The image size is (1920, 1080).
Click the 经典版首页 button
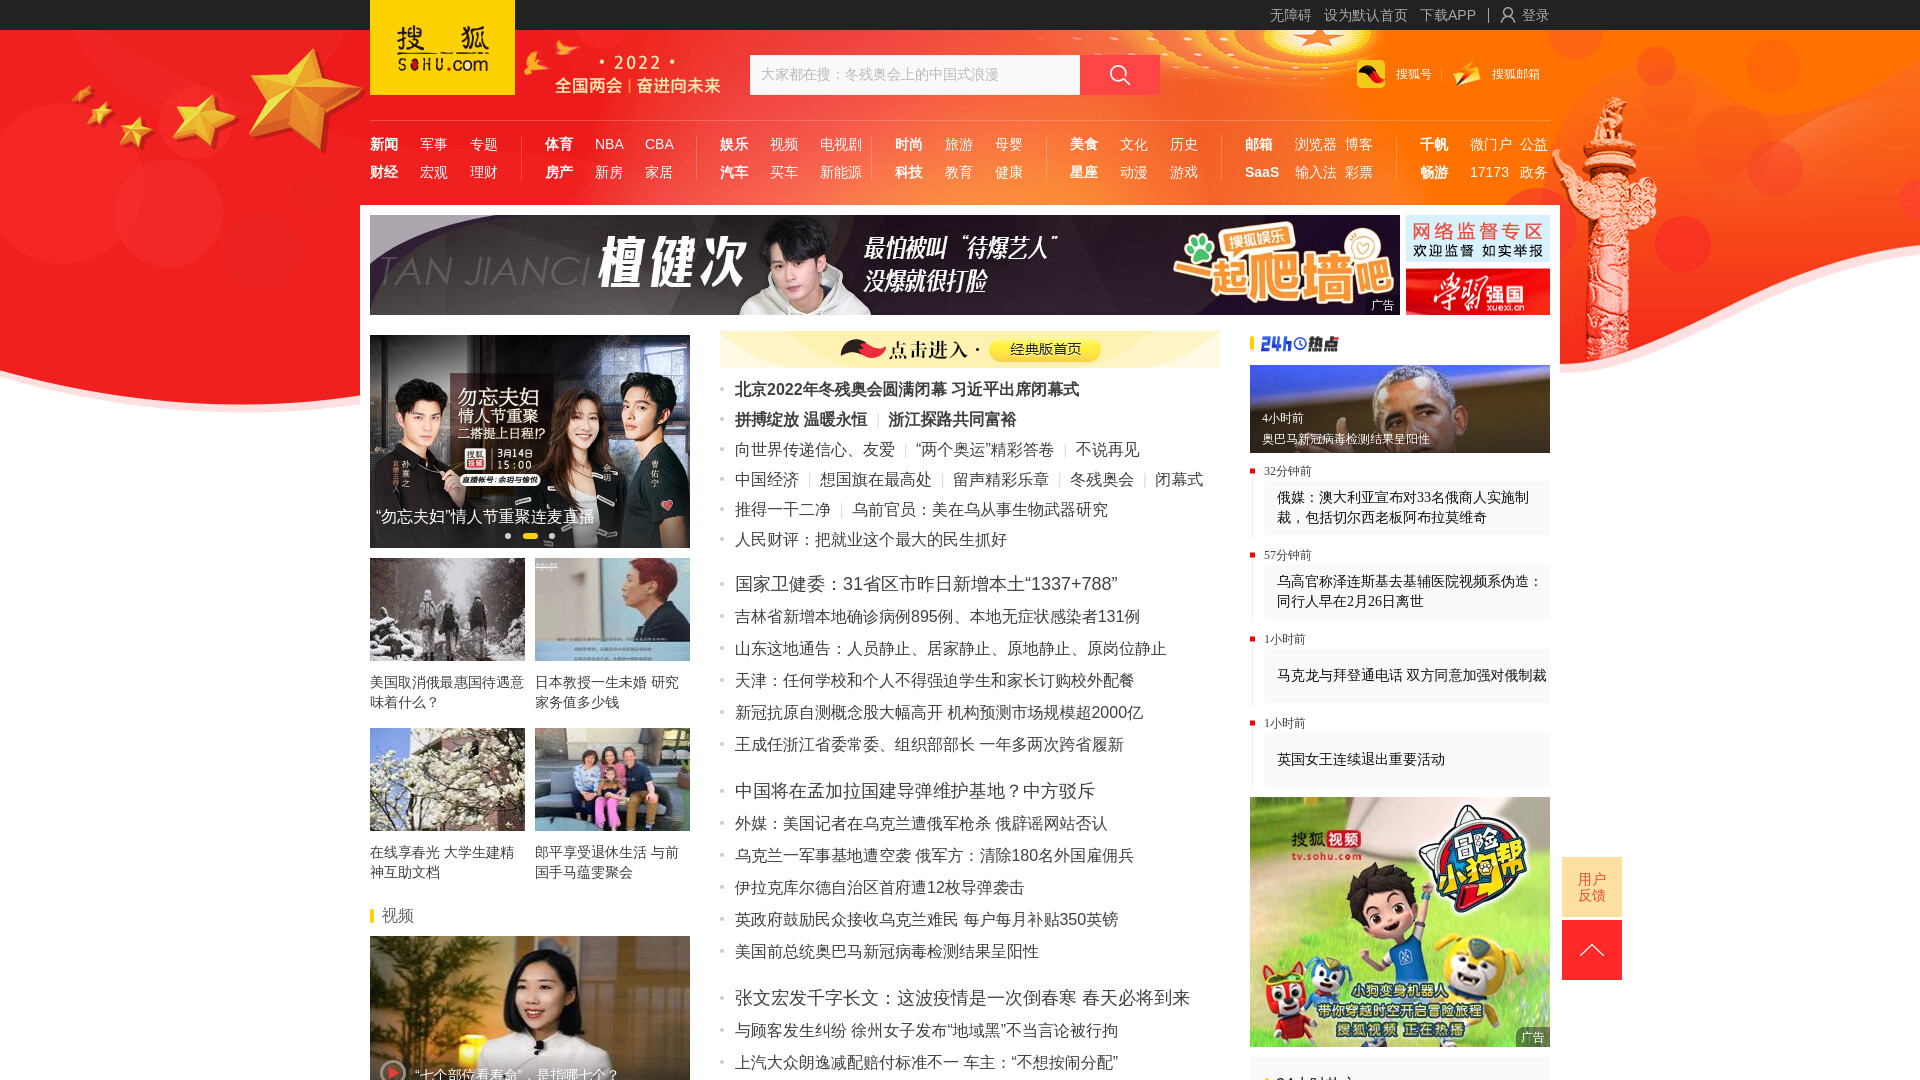point(1045,349)
